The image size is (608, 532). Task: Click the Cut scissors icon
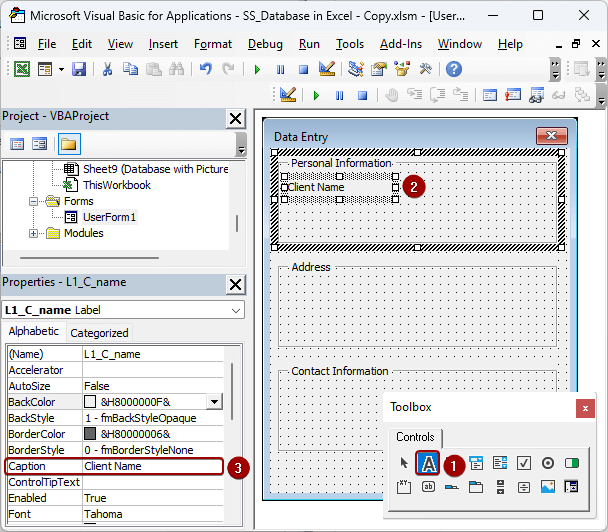(x=107, y=69)
